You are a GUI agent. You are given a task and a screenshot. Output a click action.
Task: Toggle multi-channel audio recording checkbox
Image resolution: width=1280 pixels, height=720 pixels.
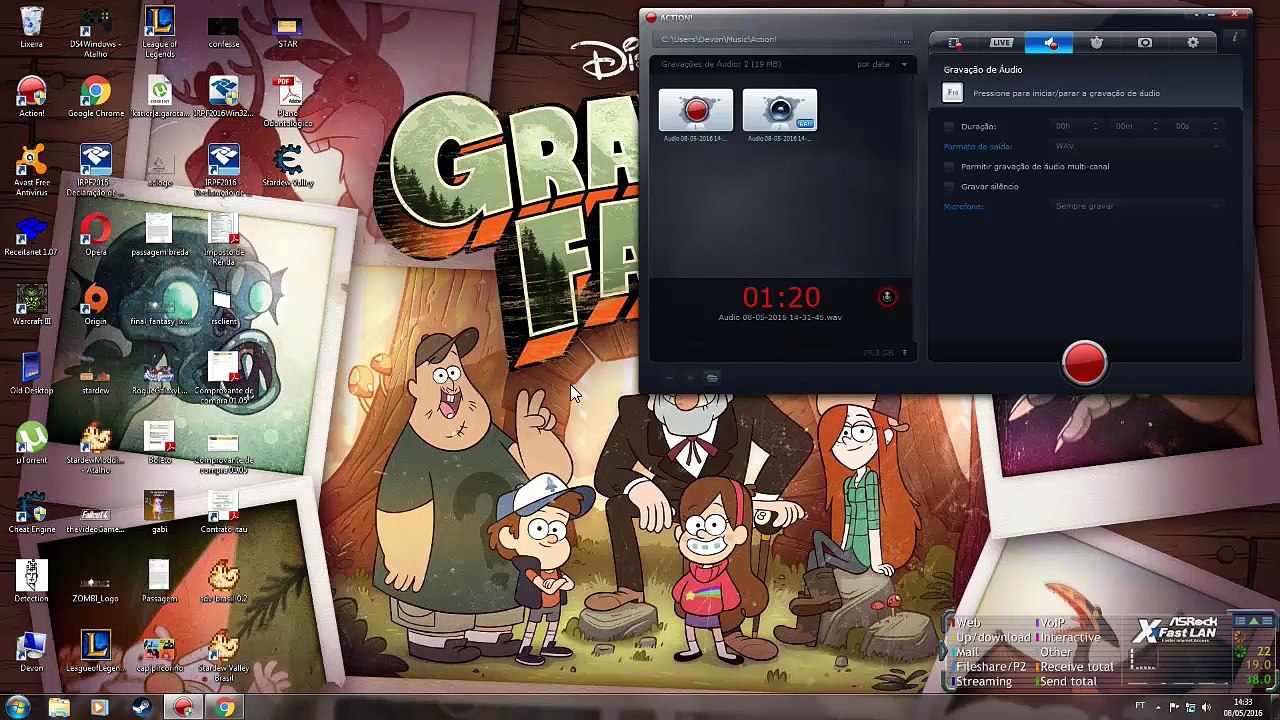coord(949,166)
